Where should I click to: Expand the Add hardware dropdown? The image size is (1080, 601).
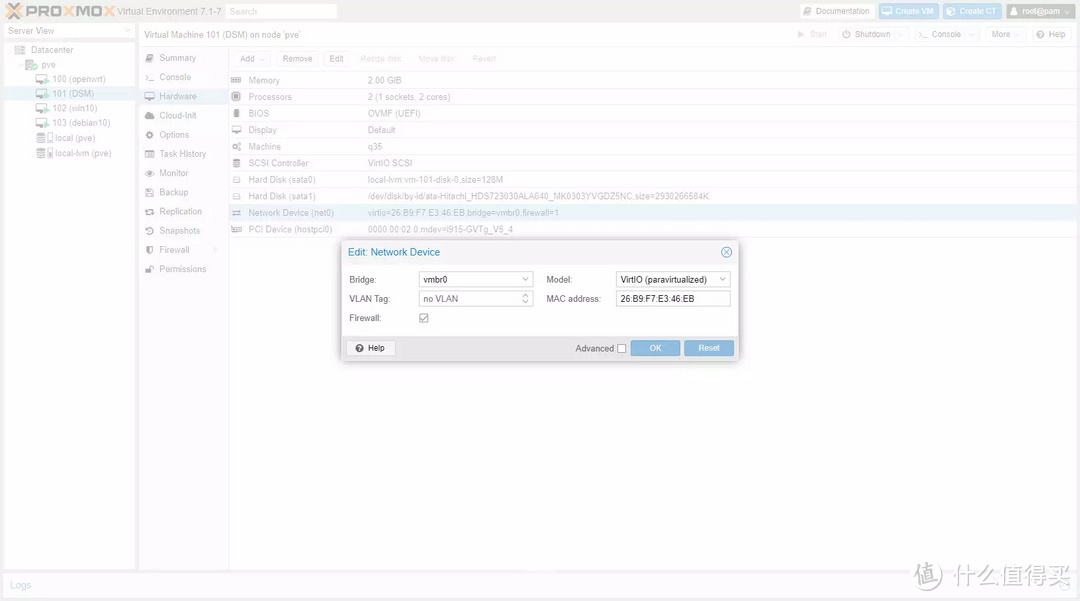tap(252, 59)
